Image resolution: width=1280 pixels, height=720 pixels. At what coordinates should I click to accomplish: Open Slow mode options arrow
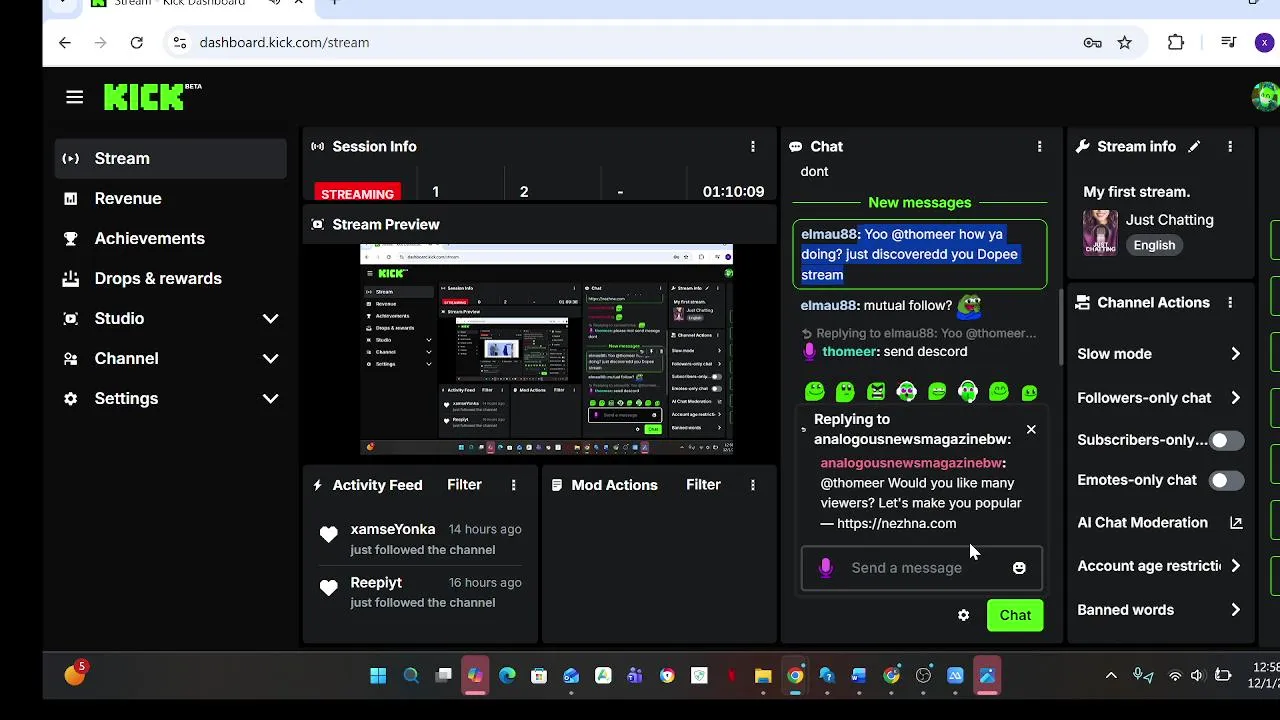pos(1236,354)
